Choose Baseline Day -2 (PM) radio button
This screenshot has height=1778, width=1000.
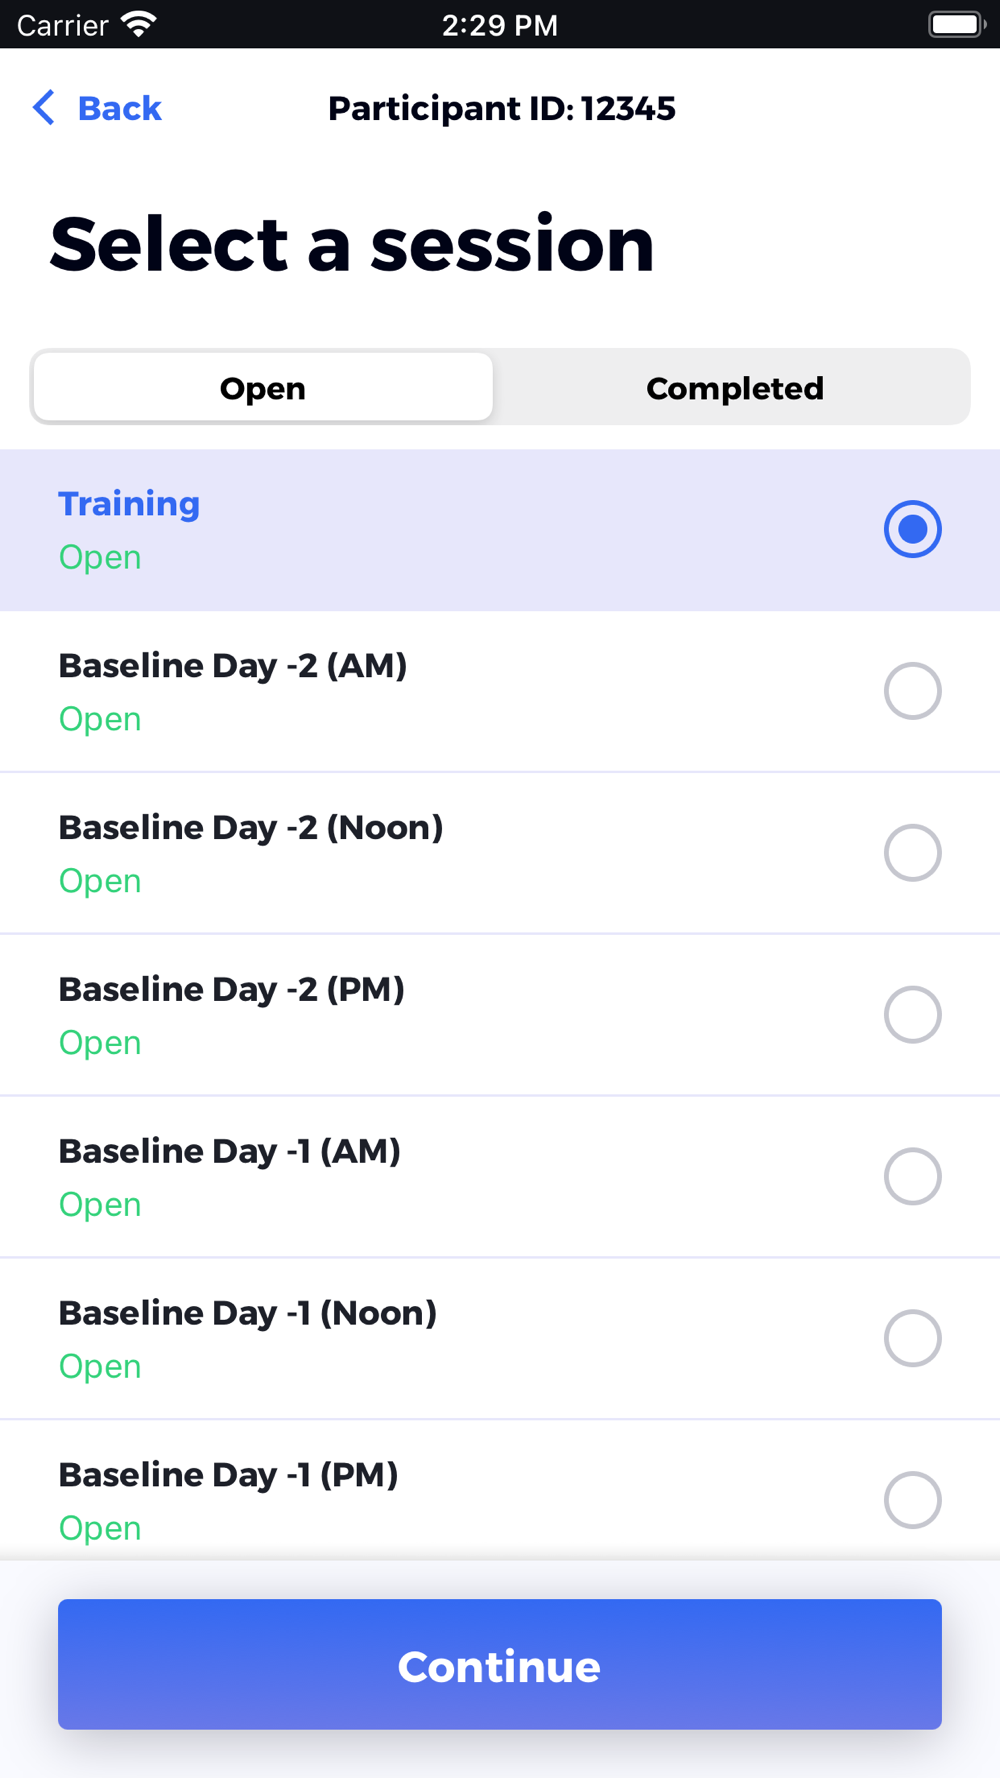click(912, 1015)
